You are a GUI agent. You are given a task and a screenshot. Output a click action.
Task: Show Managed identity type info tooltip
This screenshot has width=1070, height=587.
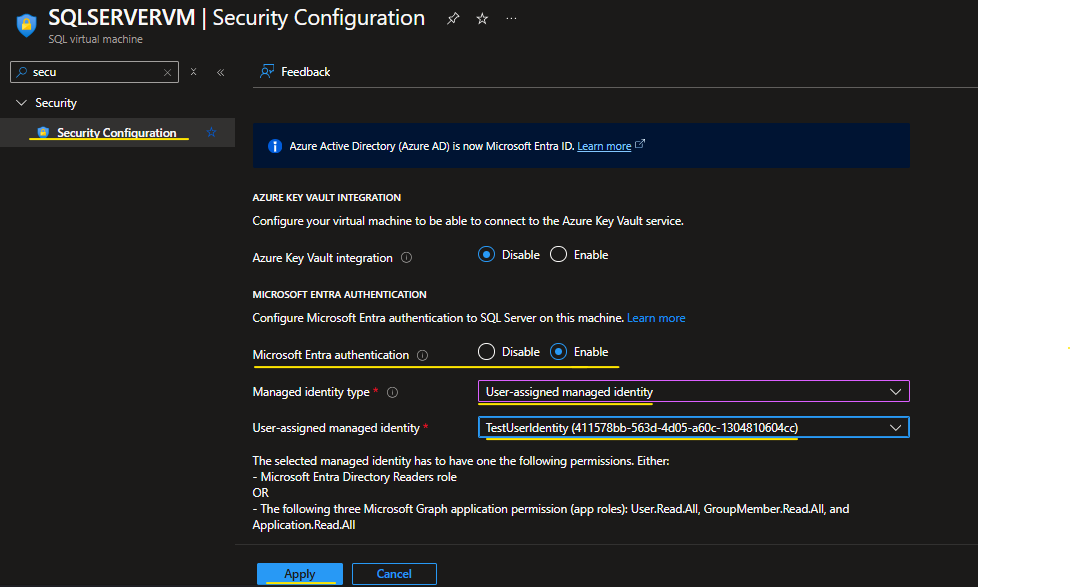pyautogui.click(x=392, y=392)
